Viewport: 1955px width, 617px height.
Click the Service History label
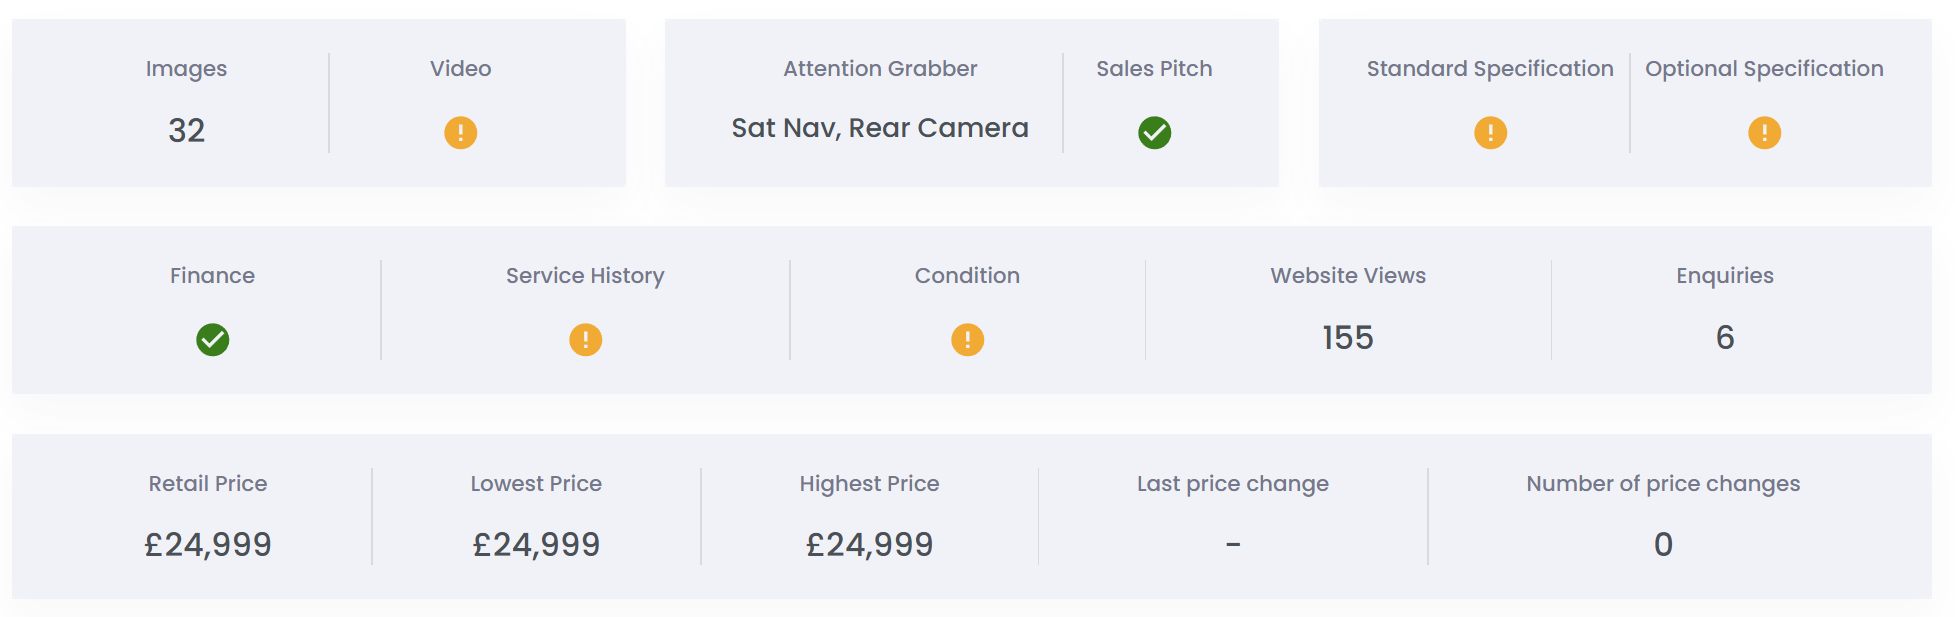coord(585,276)
